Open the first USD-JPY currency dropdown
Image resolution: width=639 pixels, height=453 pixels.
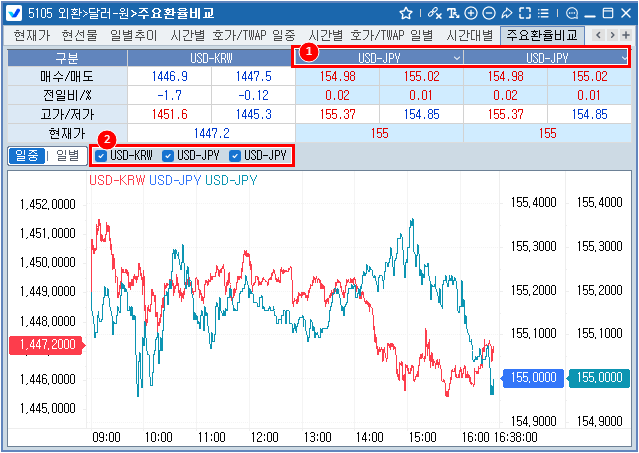(457, 58)
